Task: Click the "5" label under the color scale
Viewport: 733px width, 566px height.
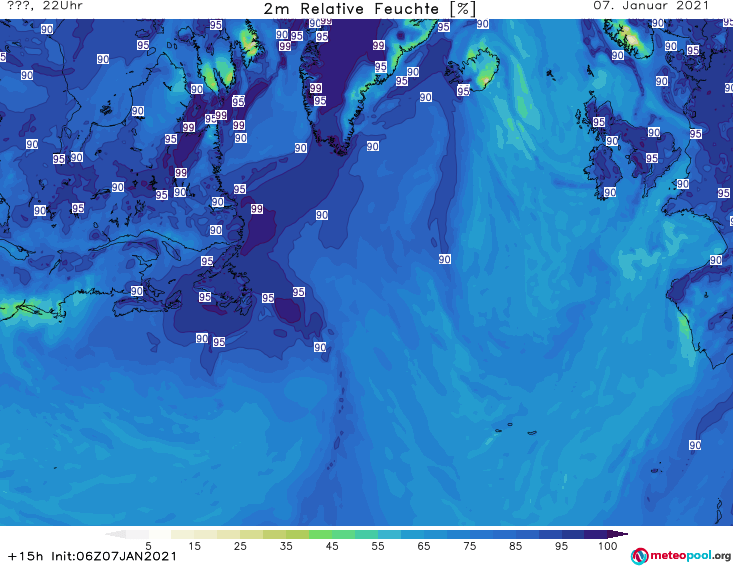Action: point(148,546)
